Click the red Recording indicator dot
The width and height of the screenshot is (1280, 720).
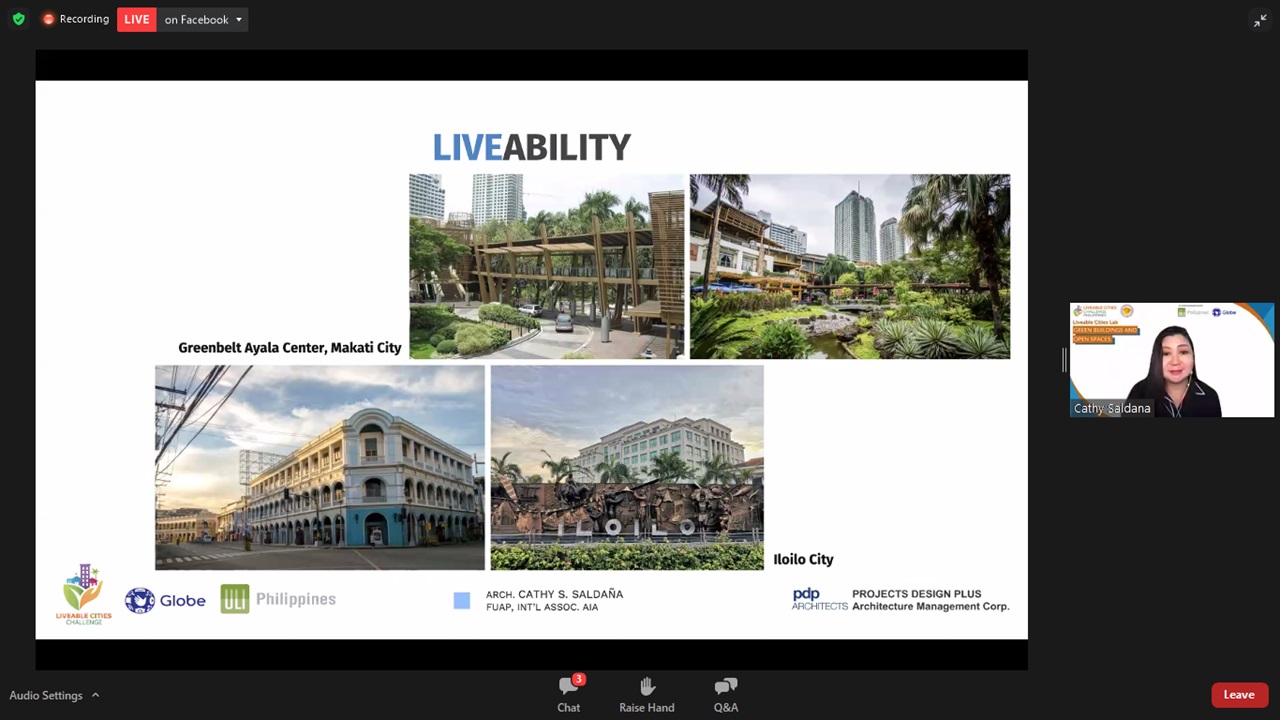tap(48, 19)
